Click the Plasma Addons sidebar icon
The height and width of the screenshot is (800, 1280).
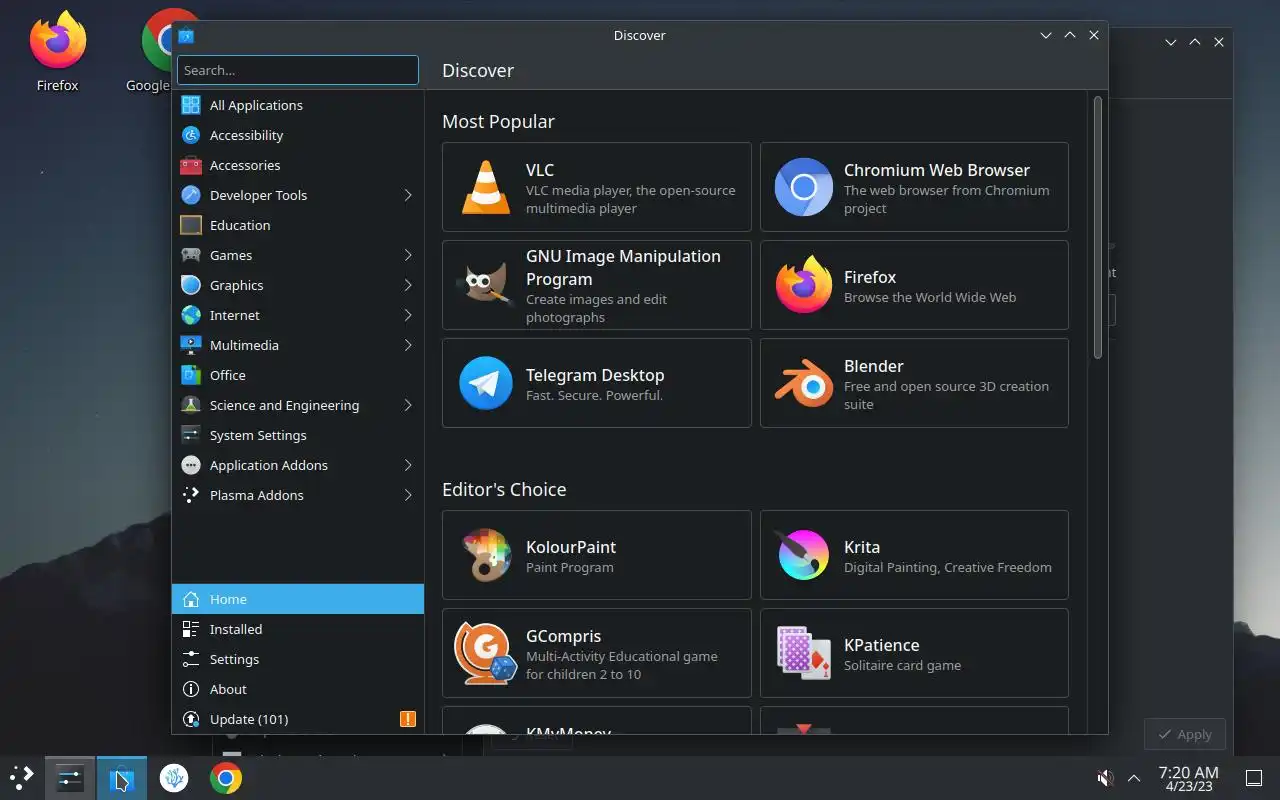(191, 495)
